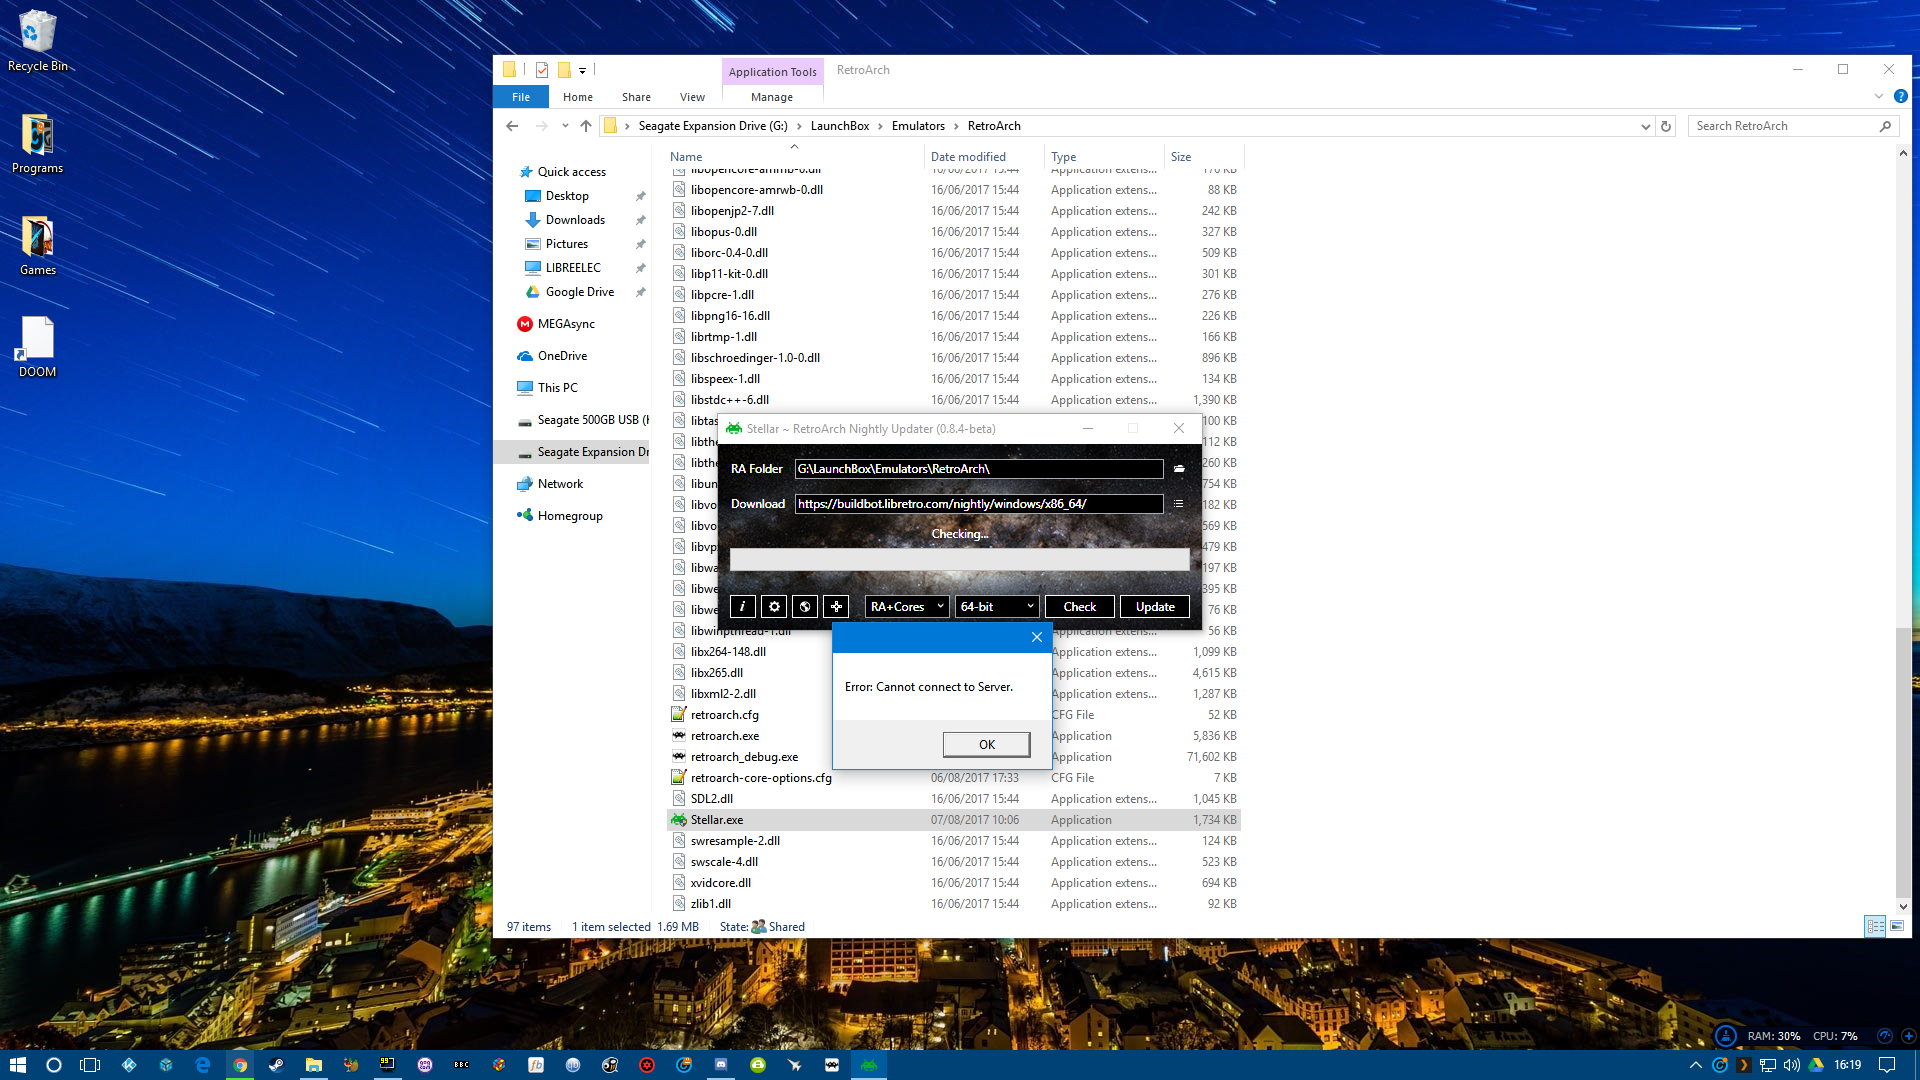Open the Share ribbon tab
This screenshot has height=1080, width=1920.
click(636, 97)
